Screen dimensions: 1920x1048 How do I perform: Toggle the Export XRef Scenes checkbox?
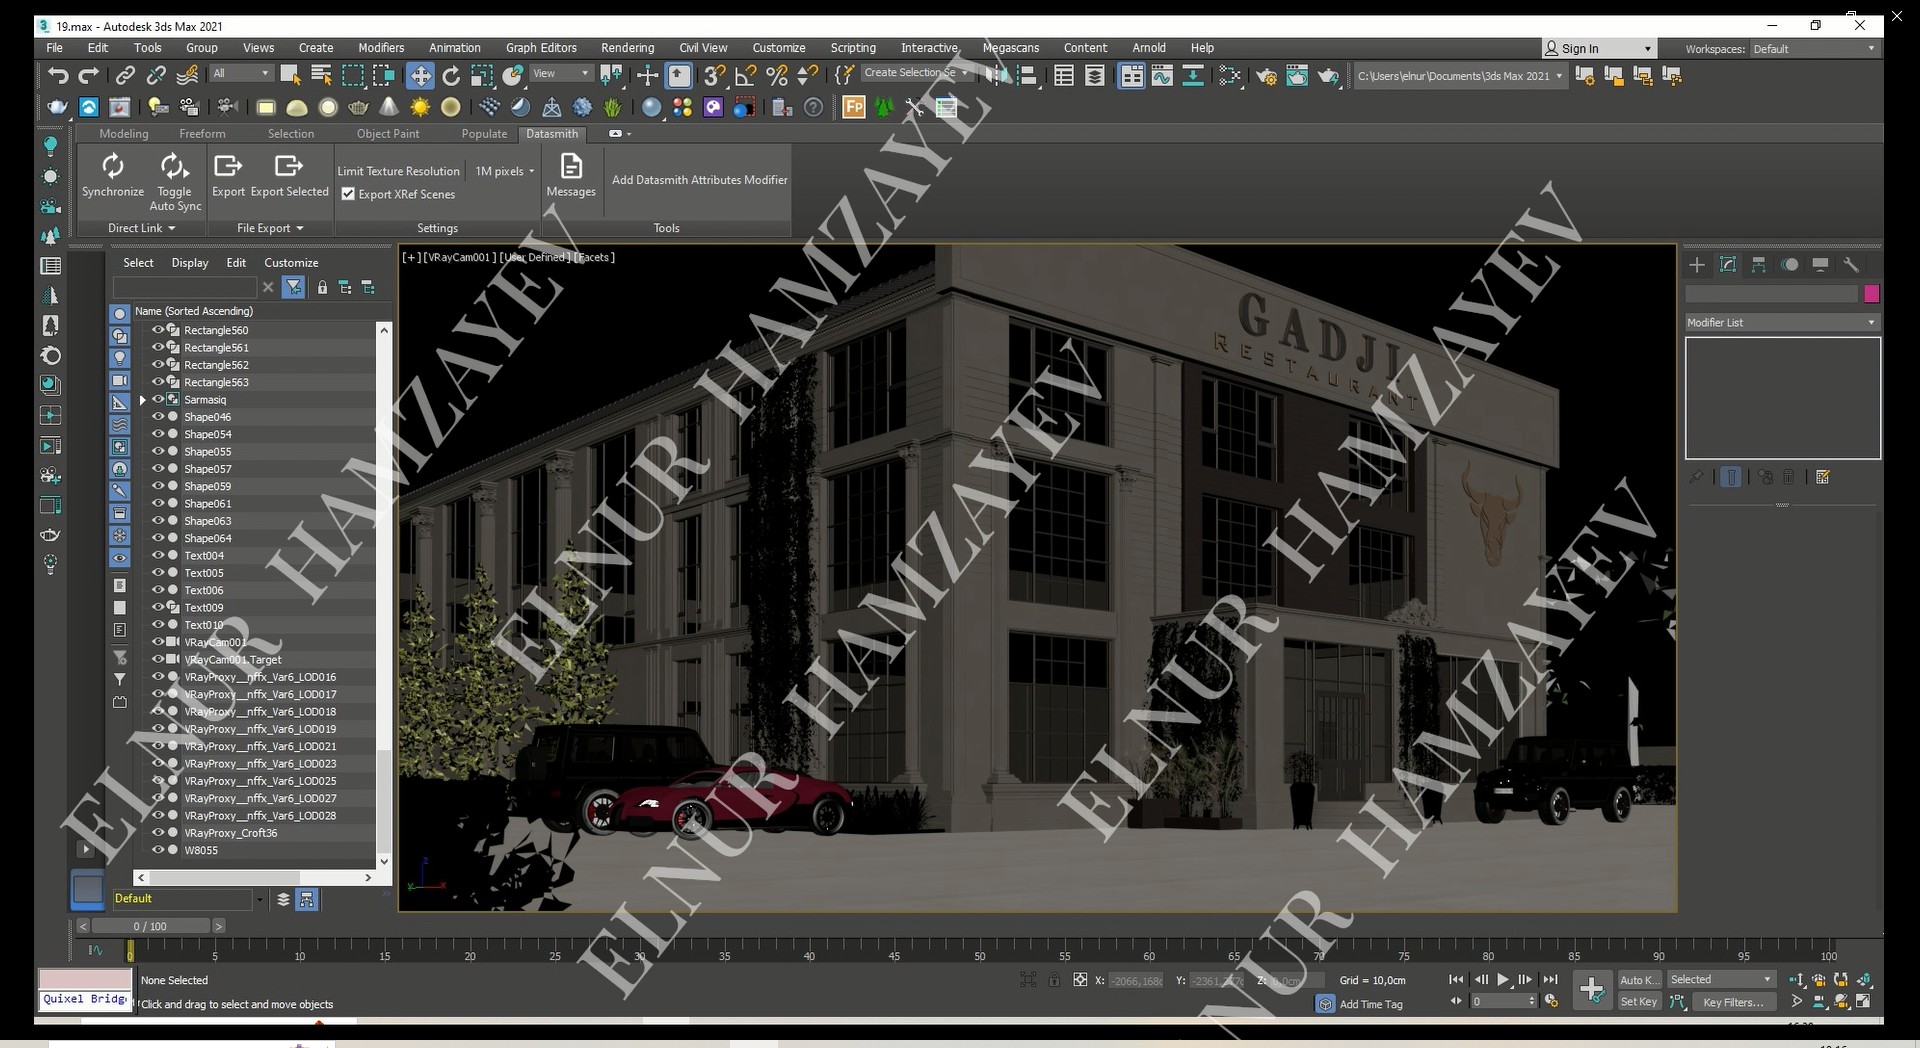pyautogui.click(x=348, y=194)
